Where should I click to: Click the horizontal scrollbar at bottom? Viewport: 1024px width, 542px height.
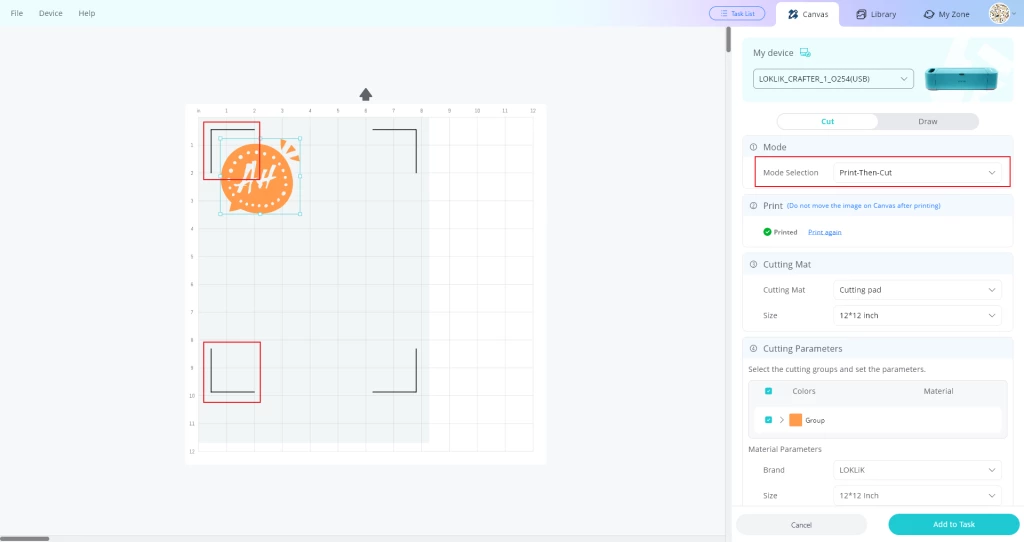(x=25, y=539)
